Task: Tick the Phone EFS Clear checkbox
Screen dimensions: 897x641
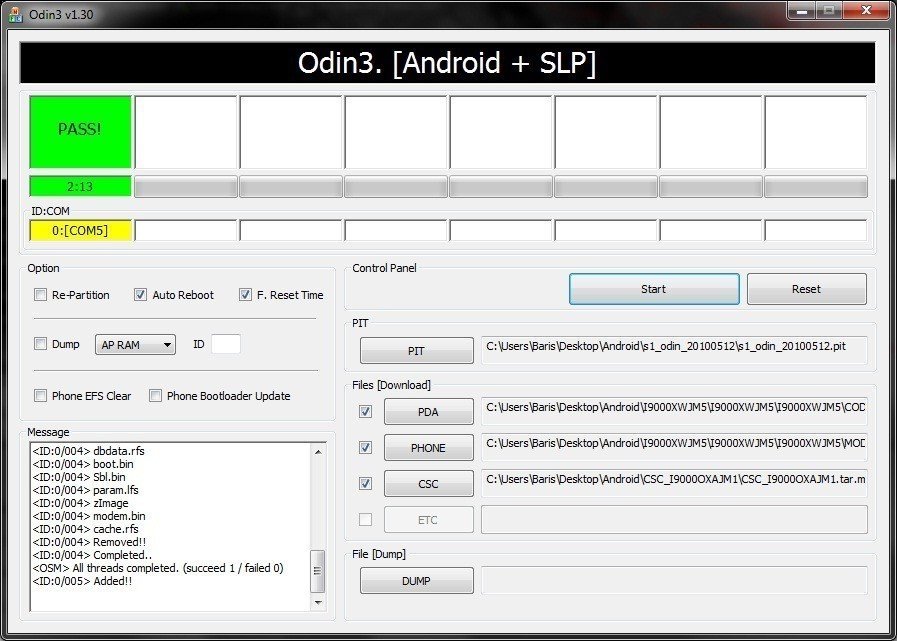Action: (x=40, y=396)
